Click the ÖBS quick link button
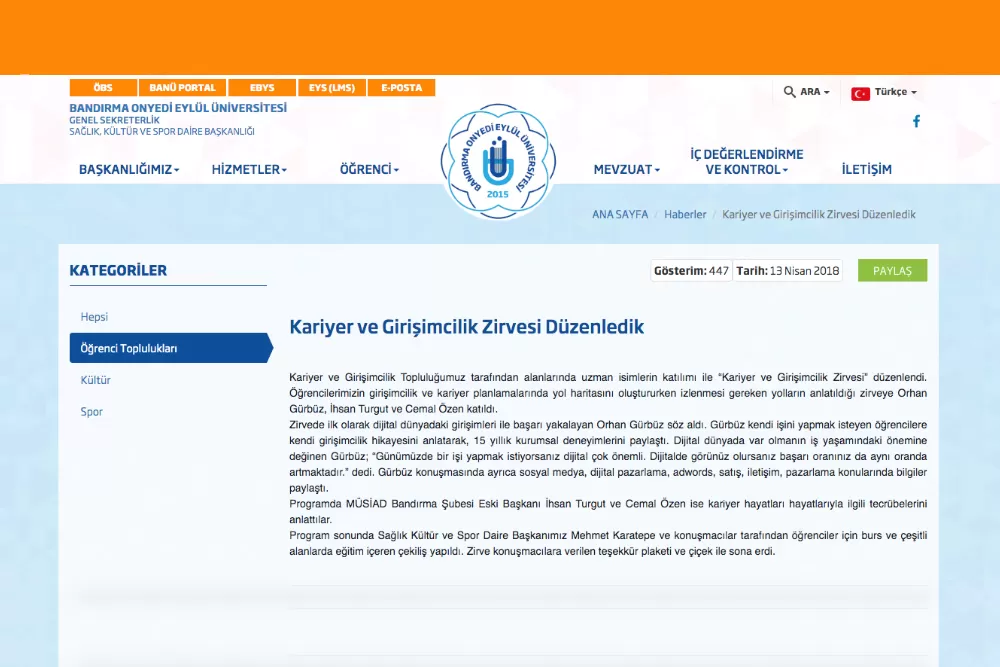Viewport: 1000px width, 667px height. click(x=103, y=88)
